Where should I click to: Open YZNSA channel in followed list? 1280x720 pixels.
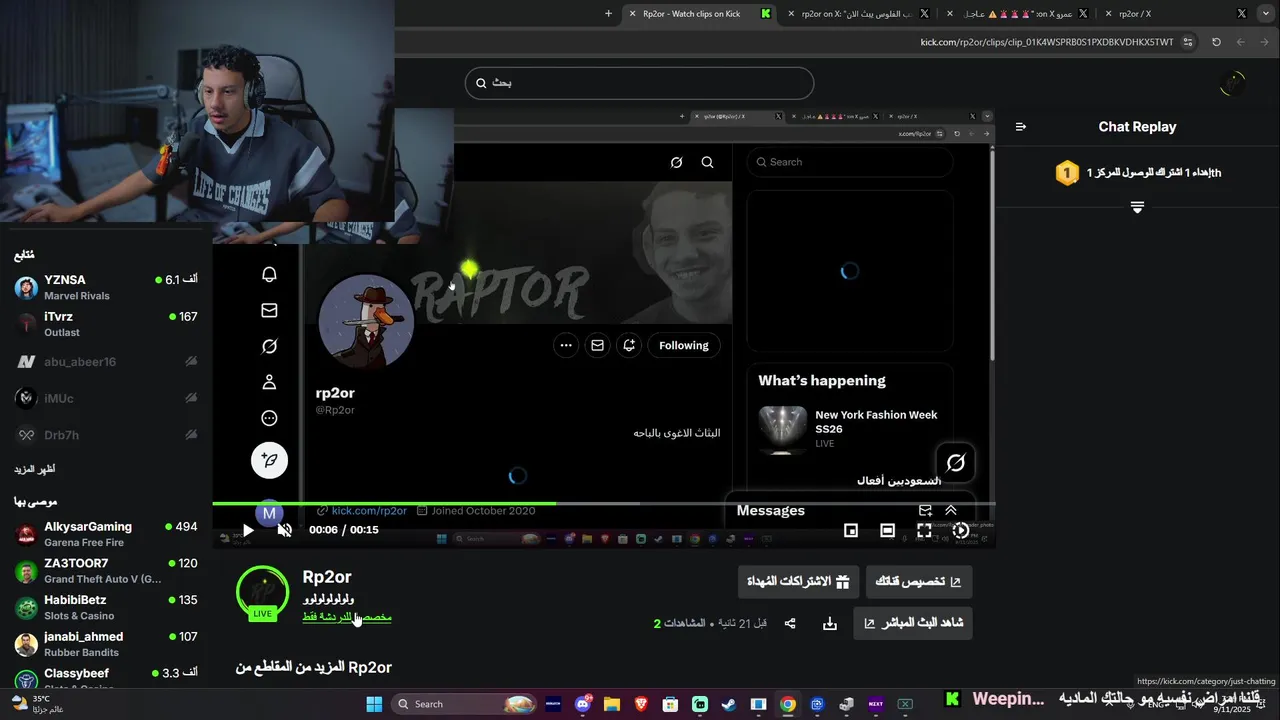[x=106, y=287]
